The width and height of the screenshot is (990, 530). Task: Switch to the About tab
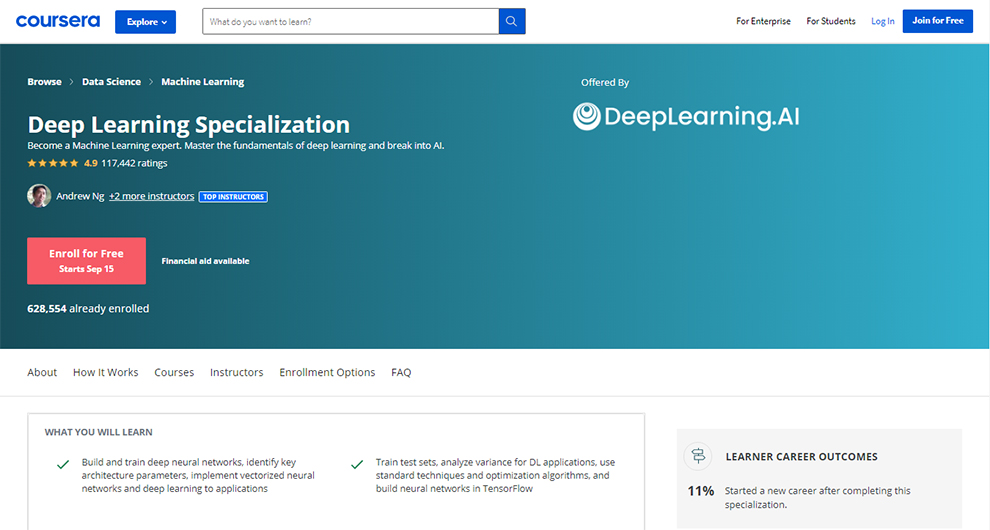tap(42, 372)
